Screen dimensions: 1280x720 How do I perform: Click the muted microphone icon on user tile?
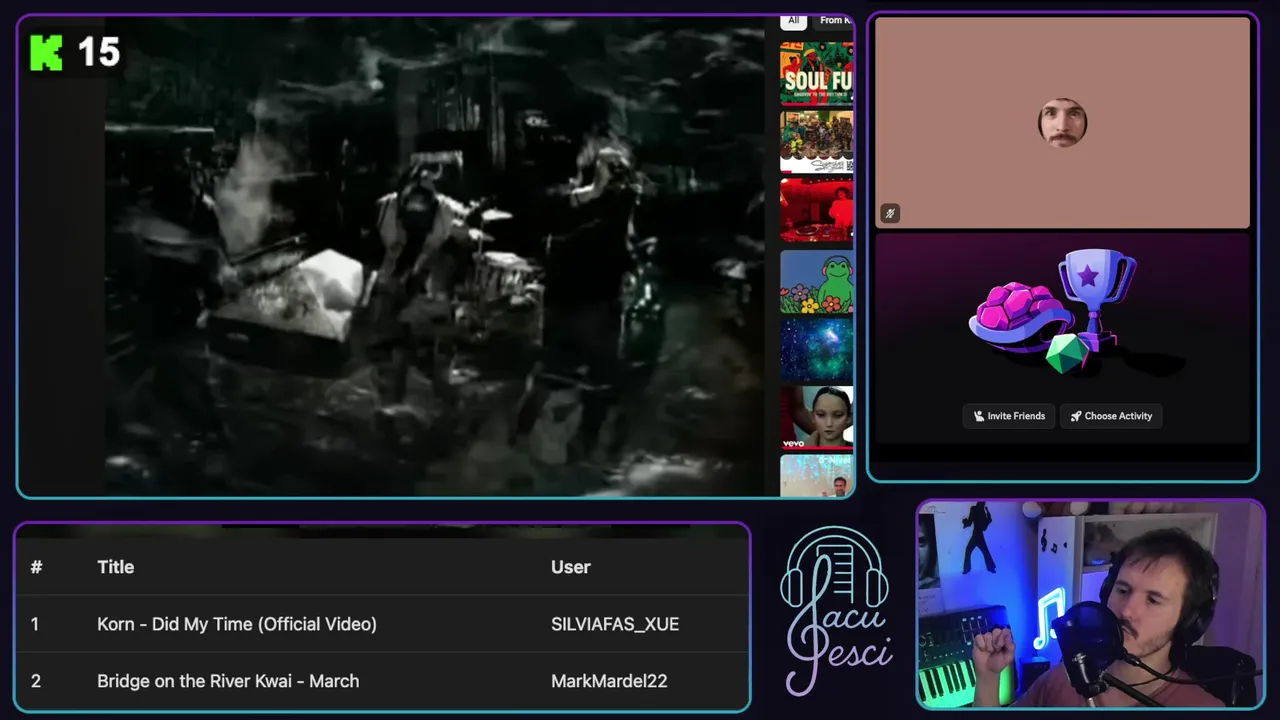point(890,213)
